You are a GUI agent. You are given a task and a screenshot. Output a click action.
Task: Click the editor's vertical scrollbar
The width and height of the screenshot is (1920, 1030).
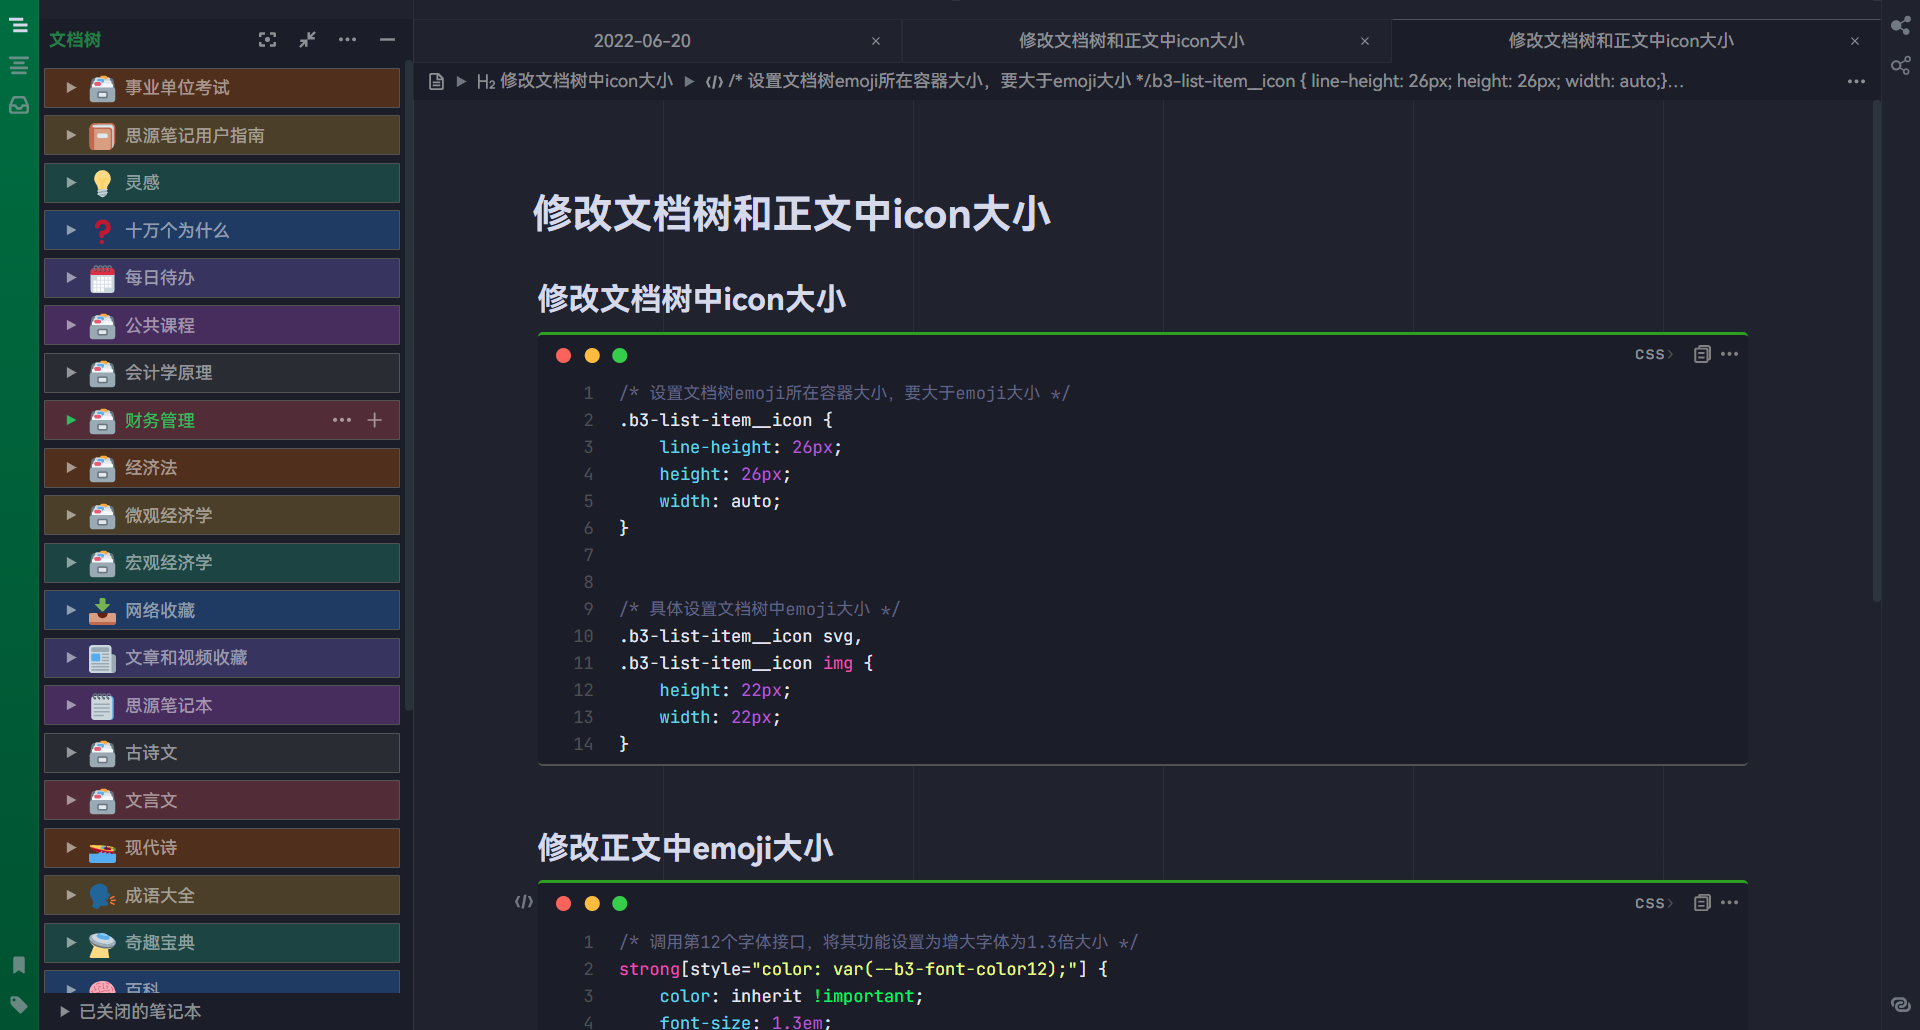pyautogui.click(x=1877, y=350)
